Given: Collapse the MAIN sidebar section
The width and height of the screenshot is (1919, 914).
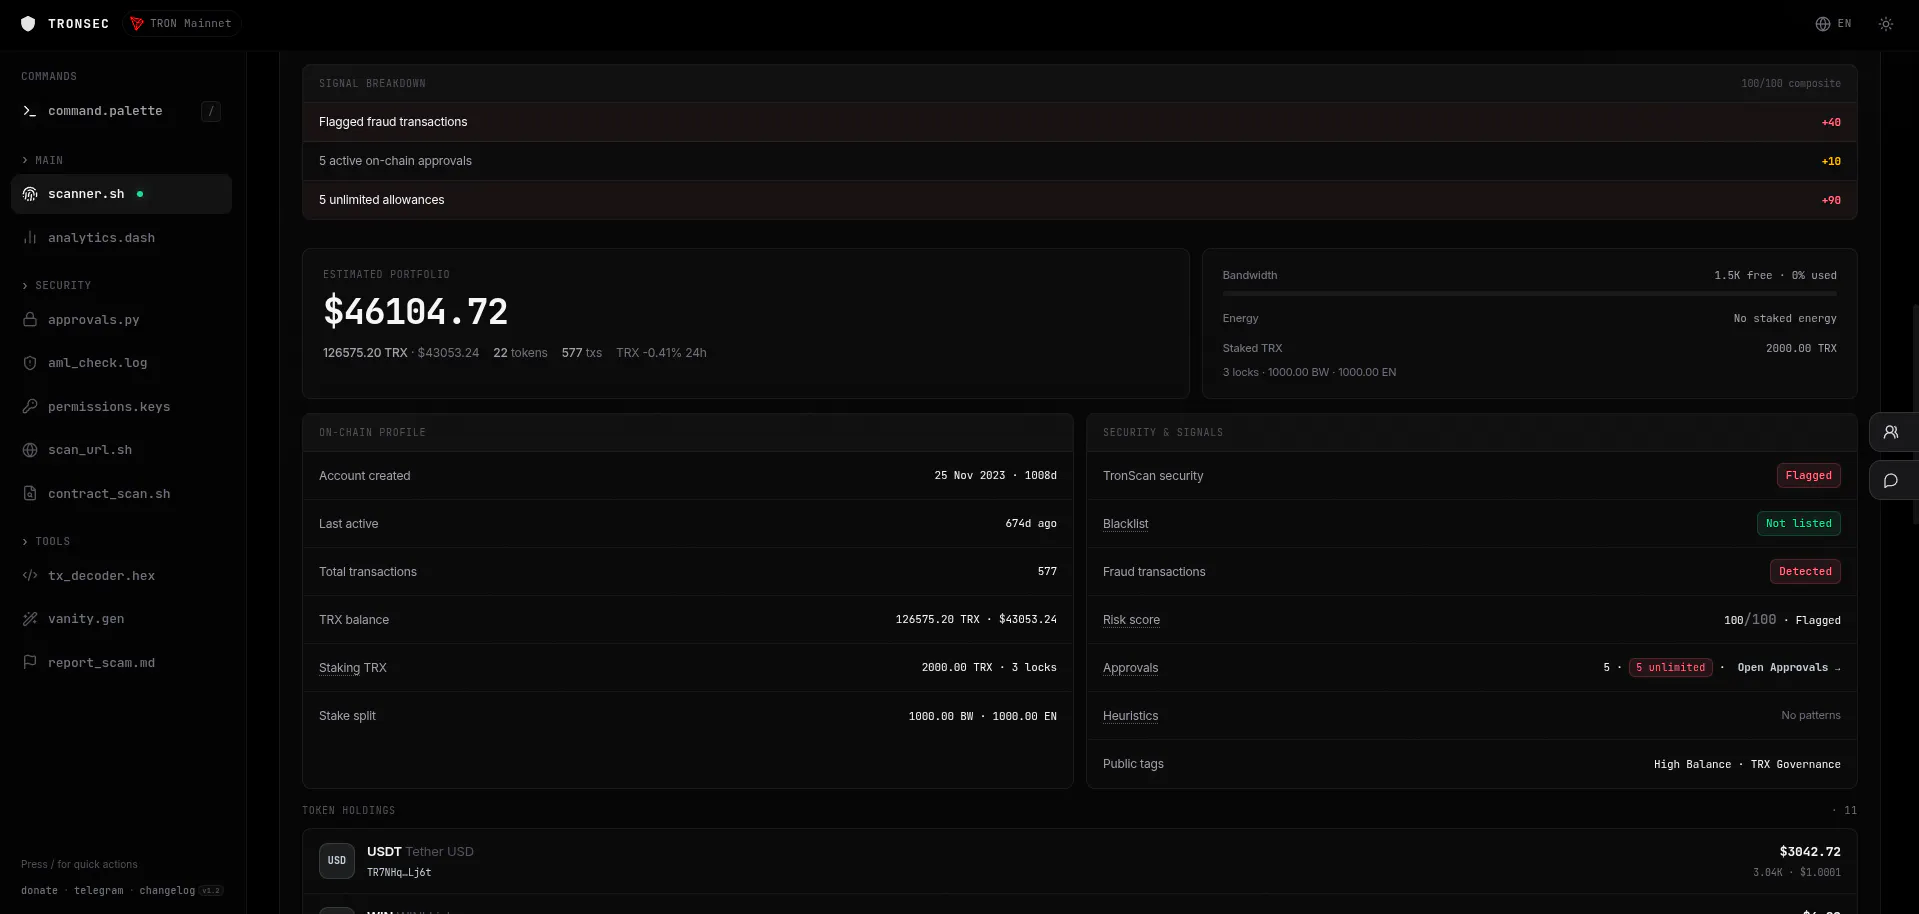Looking at the screenshot, I should pyautogui.click(x=43, y=160).
